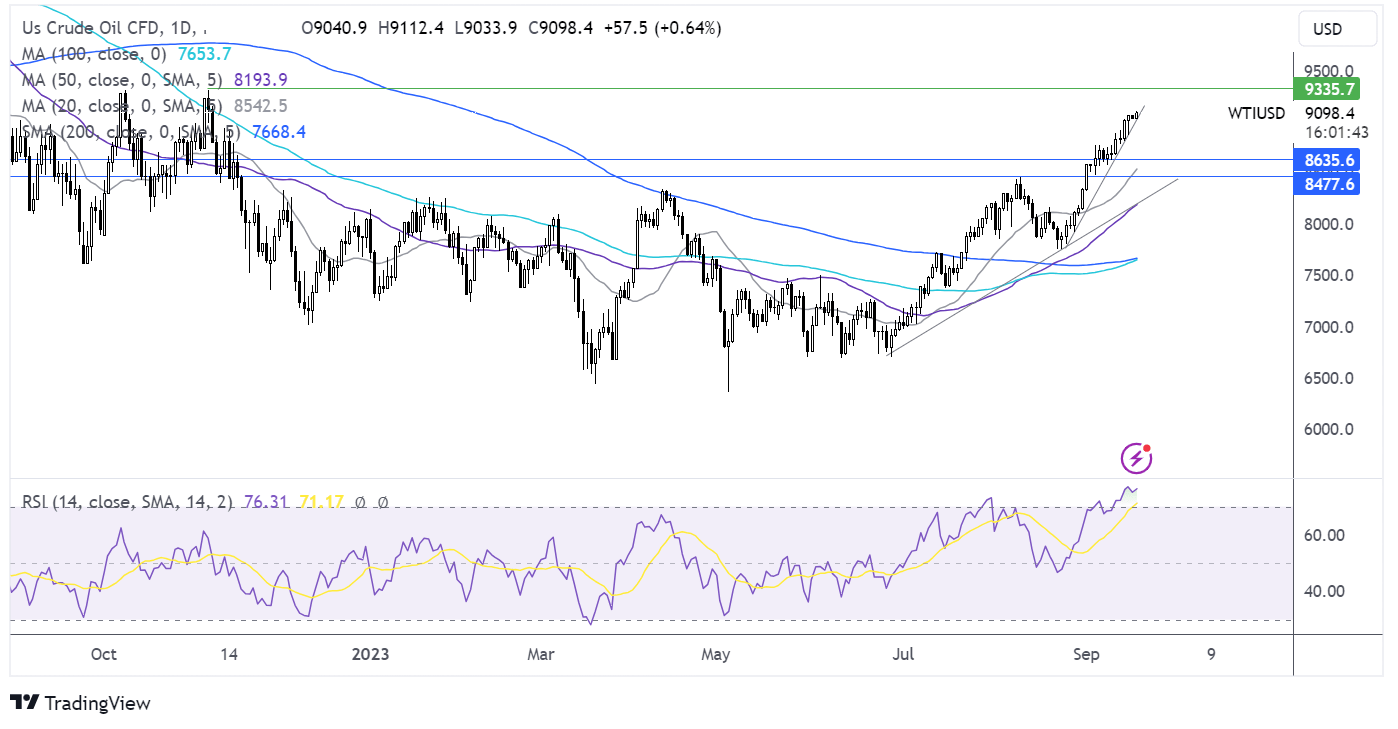Click the 14 label on time axis

click(229, 655)
